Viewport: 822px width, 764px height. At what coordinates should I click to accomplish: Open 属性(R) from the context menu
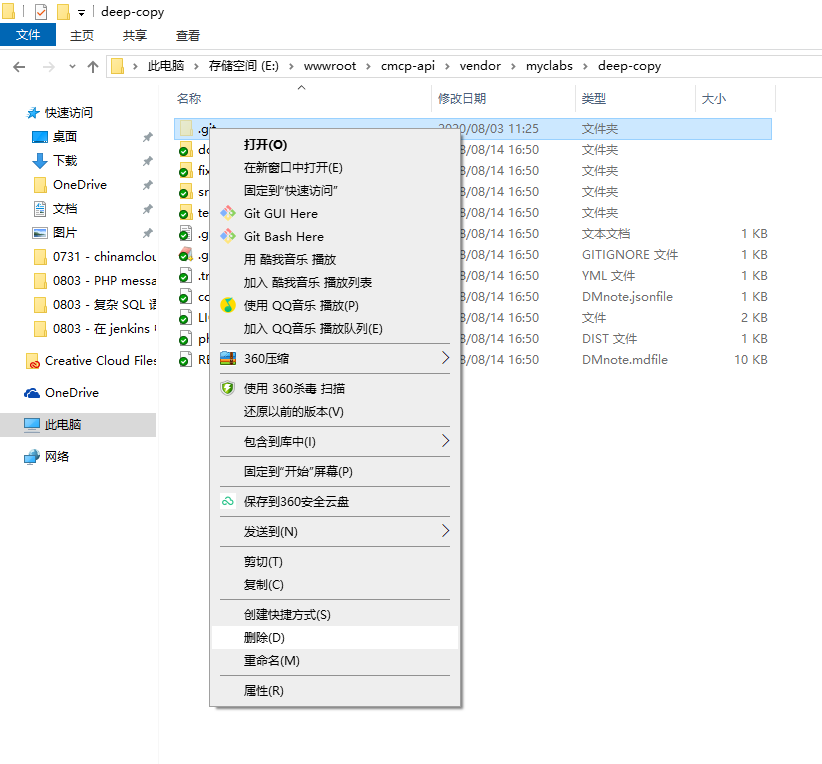335,691
